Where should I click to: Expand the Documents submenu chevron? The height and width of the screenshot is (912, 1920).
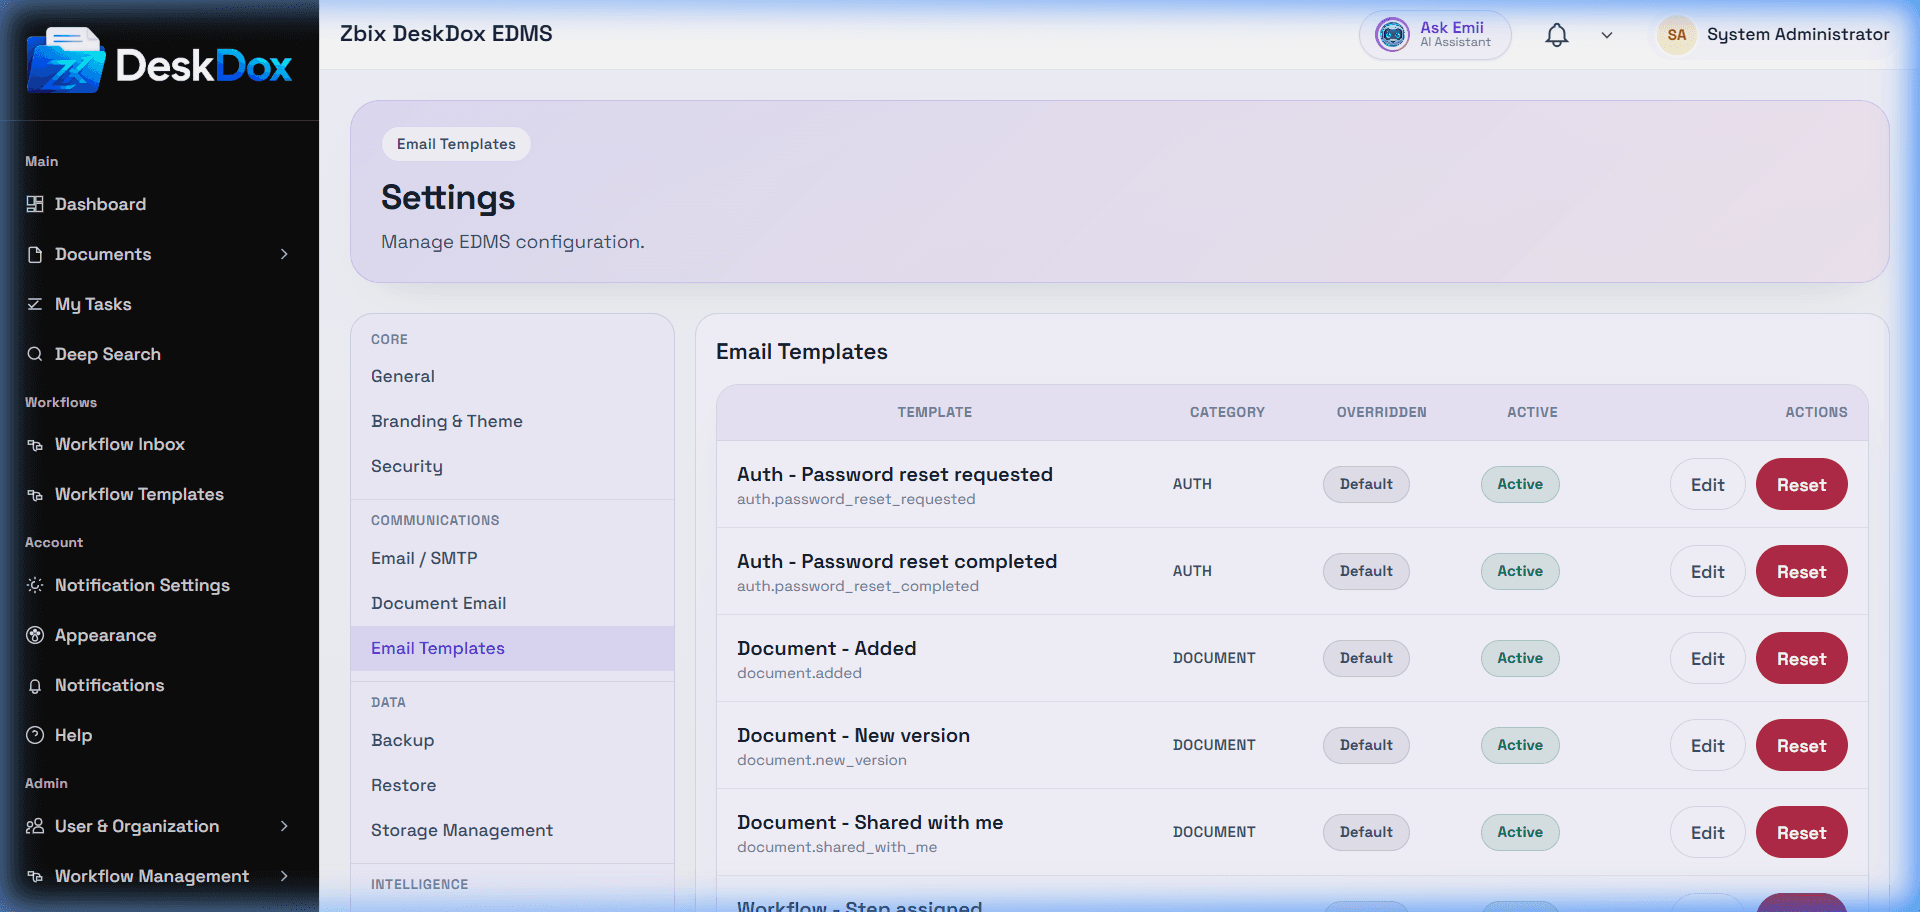coord(285,254)
